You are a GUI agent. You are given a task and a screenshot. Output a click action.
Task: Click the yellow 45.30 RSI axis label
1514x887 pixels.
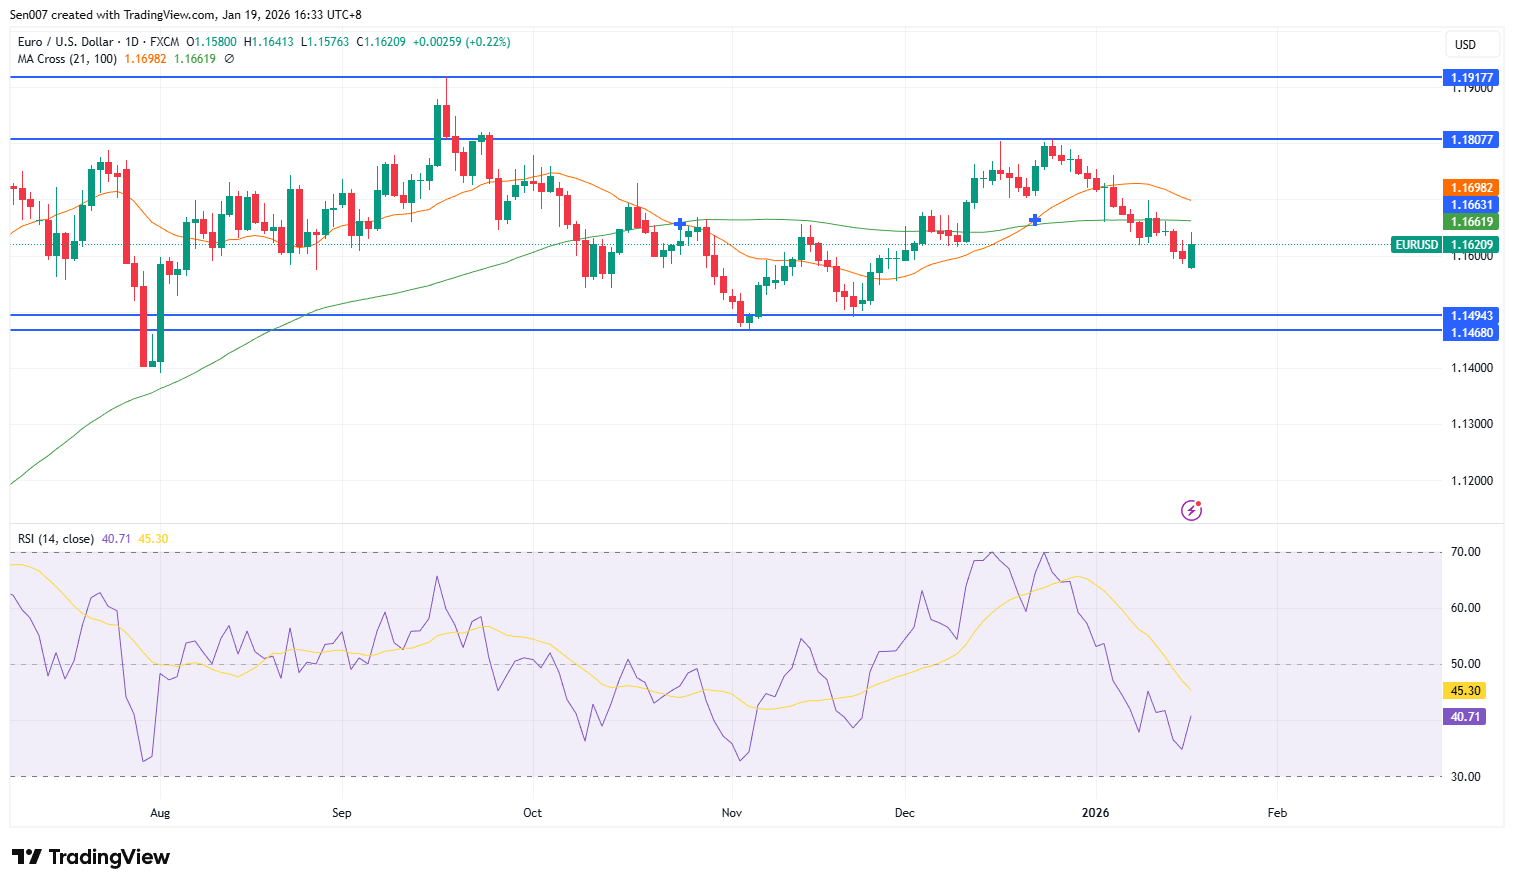coord(1465,691)
